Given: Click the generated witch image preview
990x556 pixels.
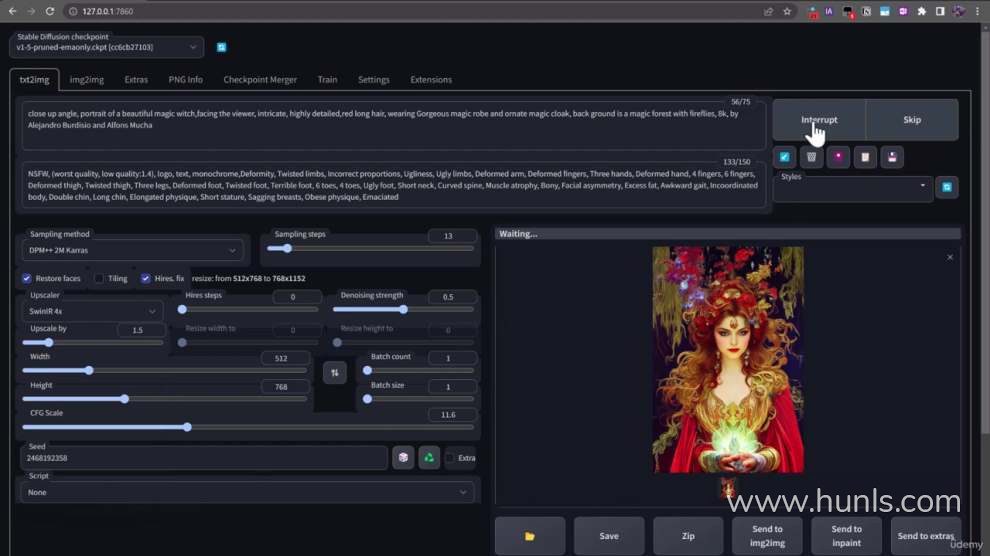Looking at the screenshot, I should [x=728, y=360].
